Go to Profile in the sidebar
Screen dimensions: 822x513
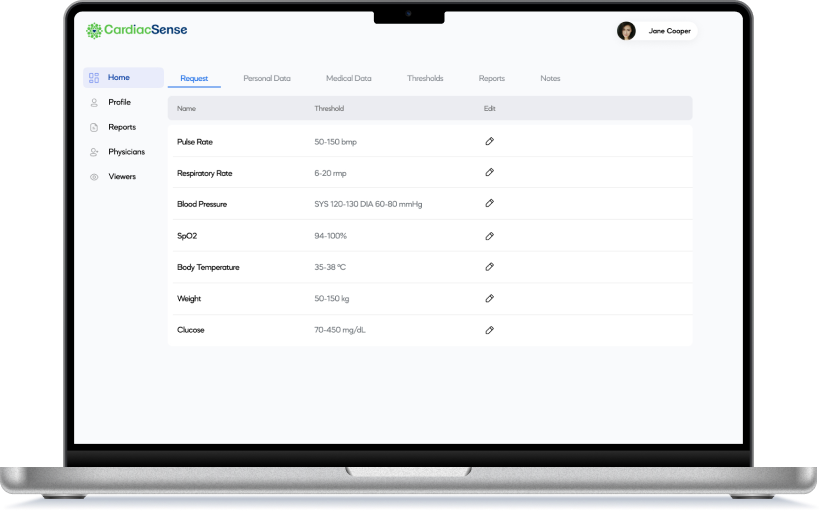[x=119, y=103]
